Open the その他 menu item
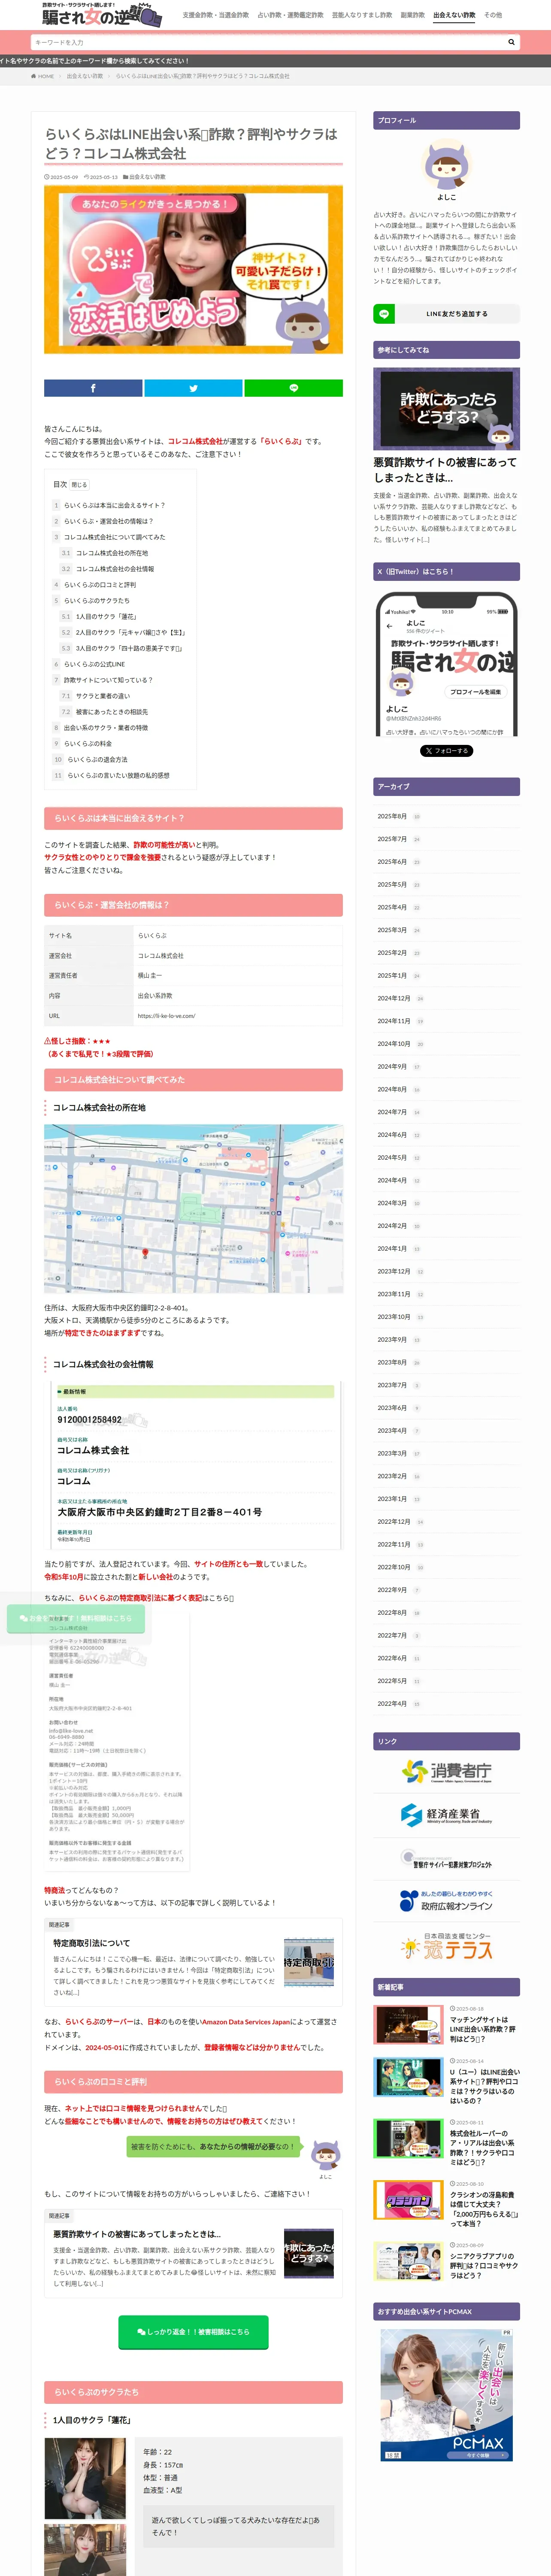The width and height of the screenshot is (551, 2576). click(x=493, y=15)
